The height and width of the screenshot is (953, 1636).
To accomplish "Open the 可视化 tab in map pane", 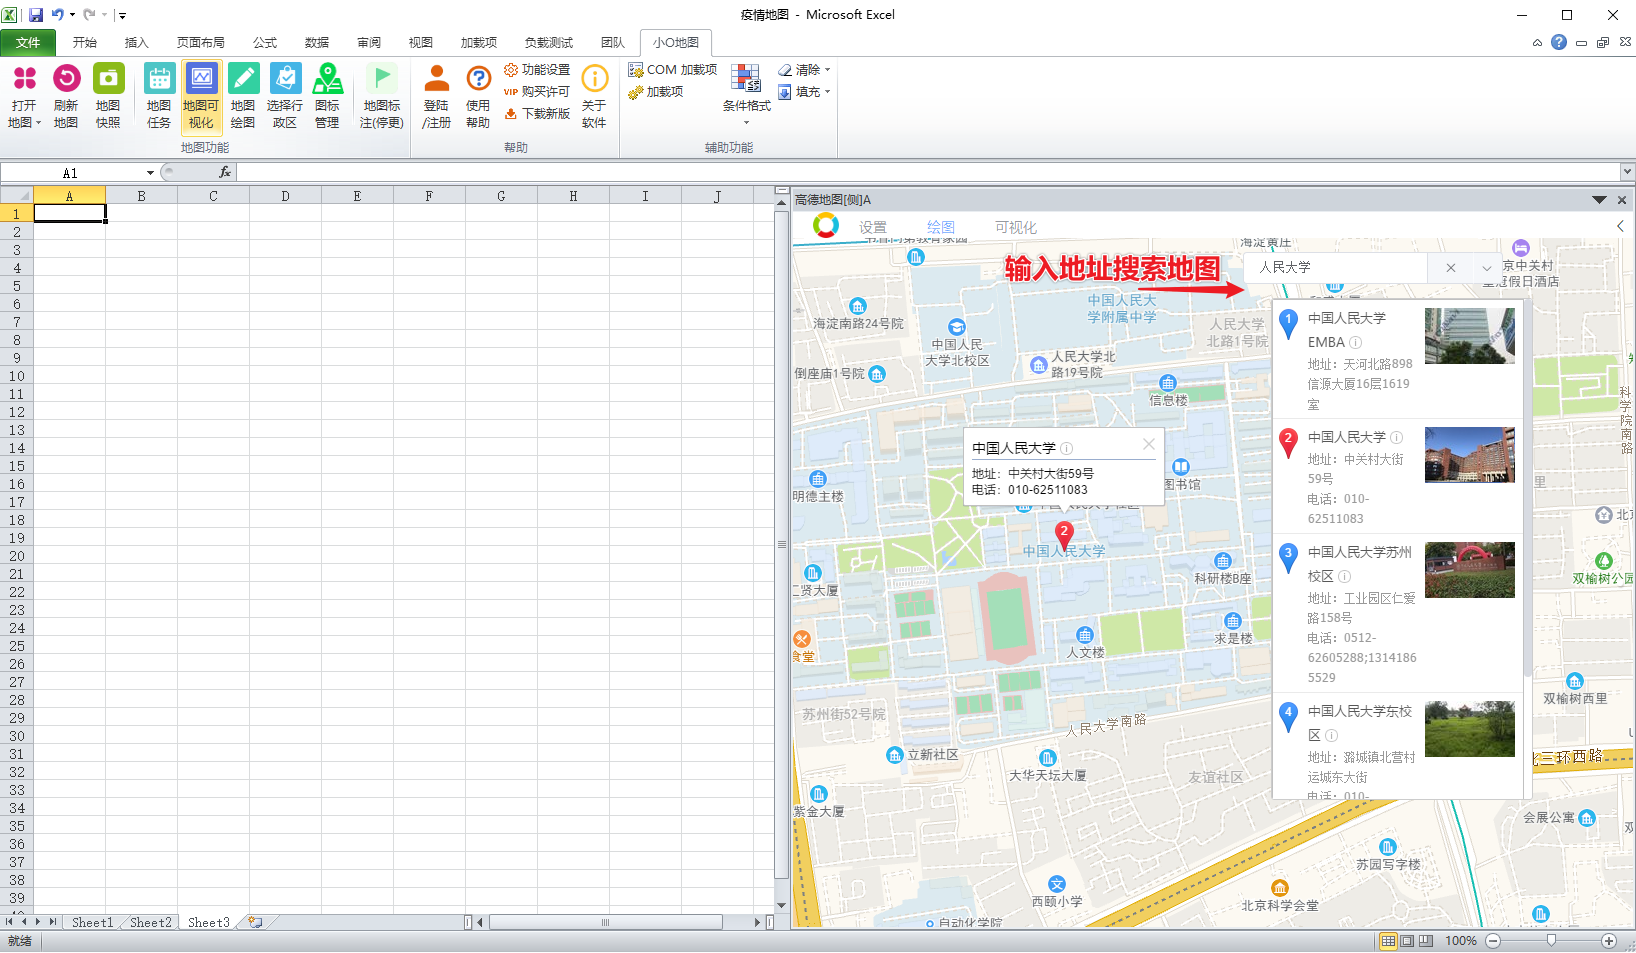I will (x=1016, y=227).
